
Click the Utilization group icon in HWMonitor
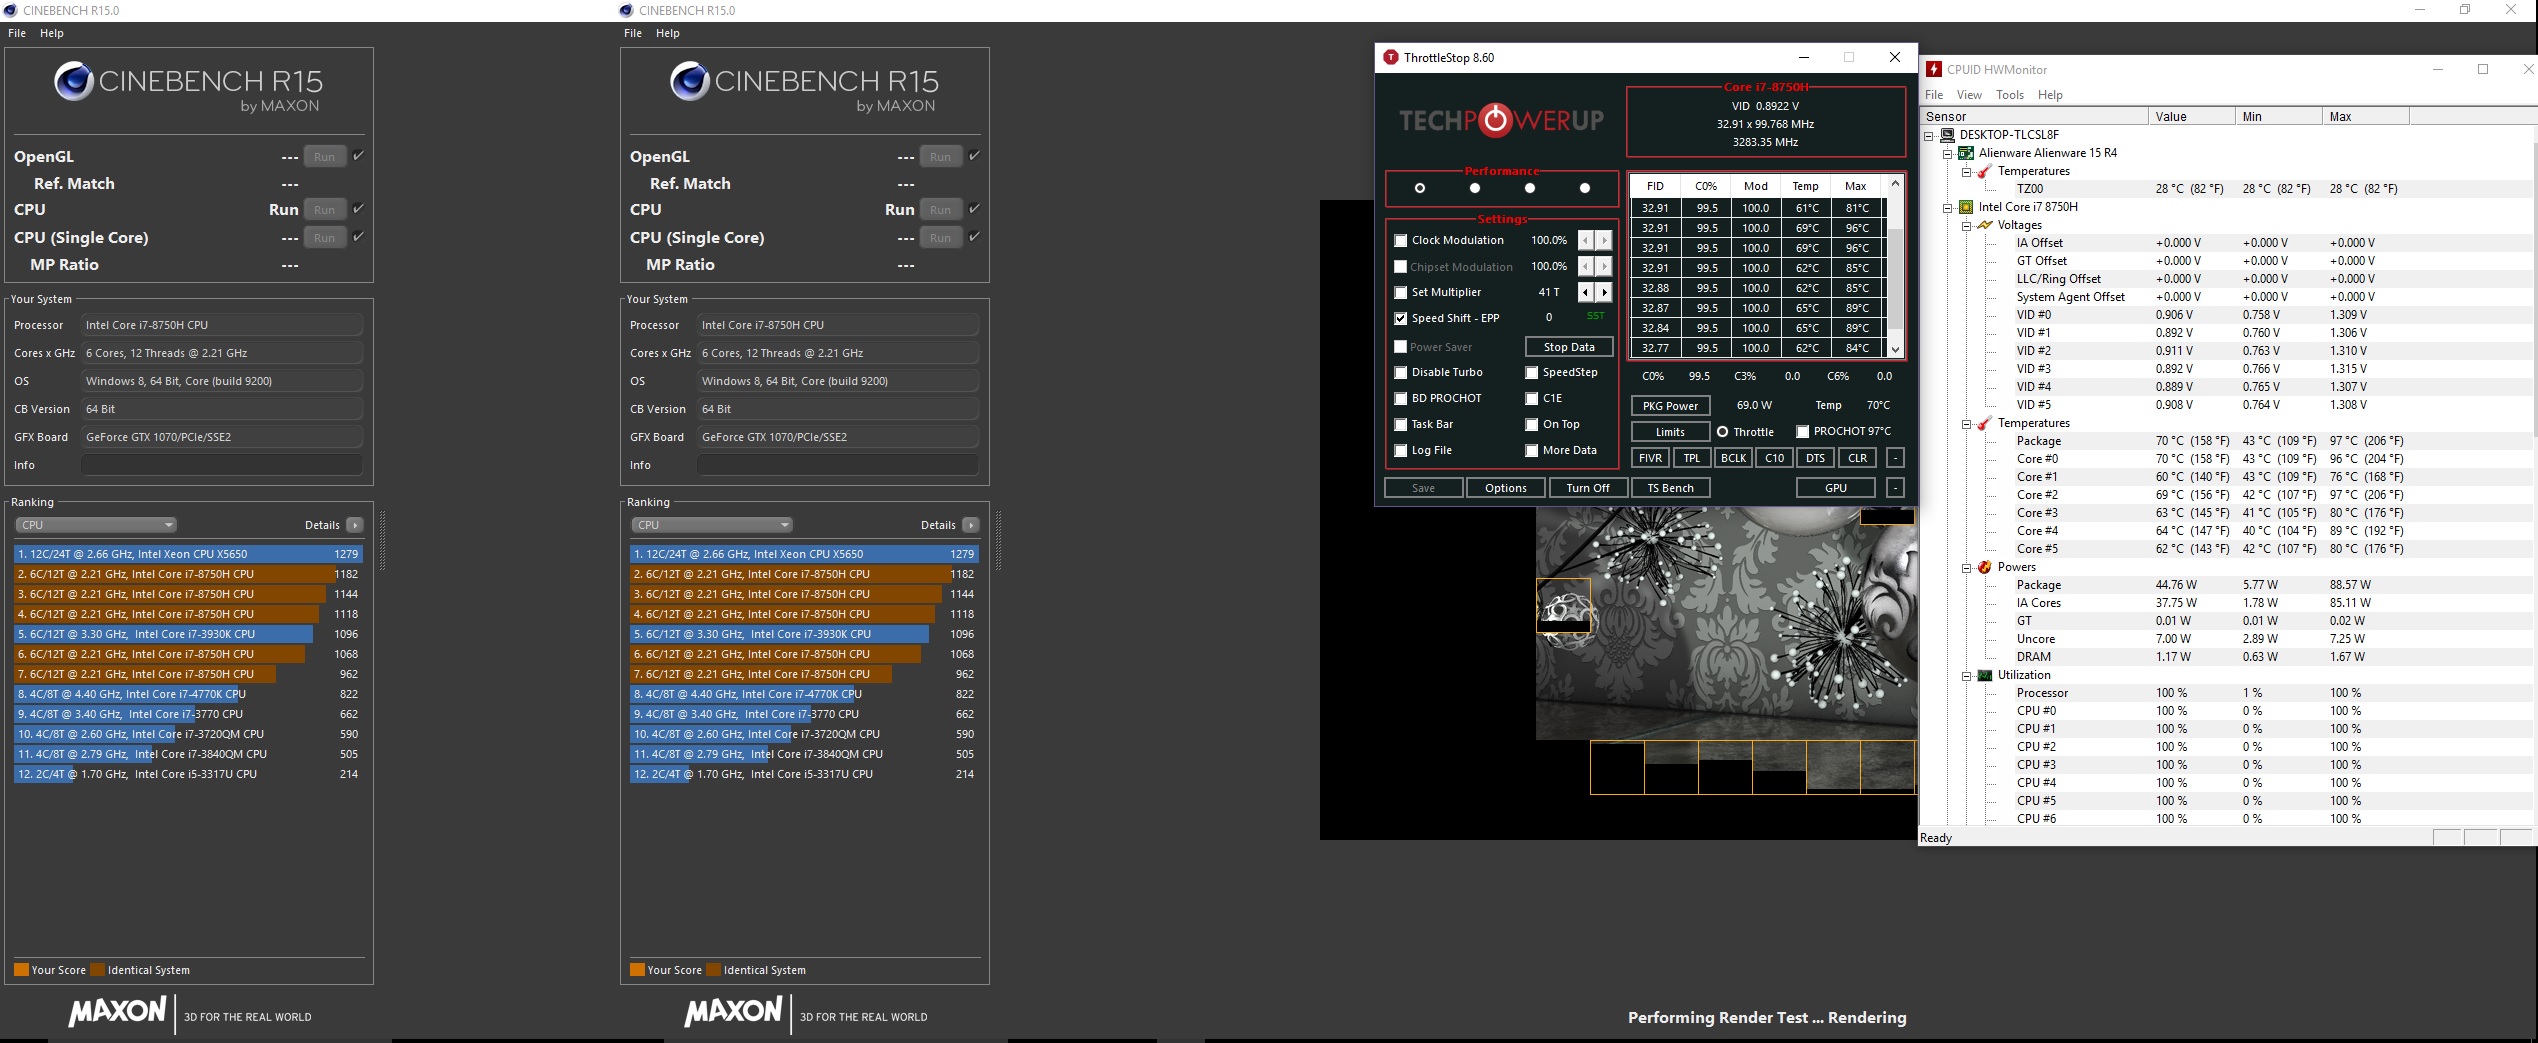coord(1985,675)
